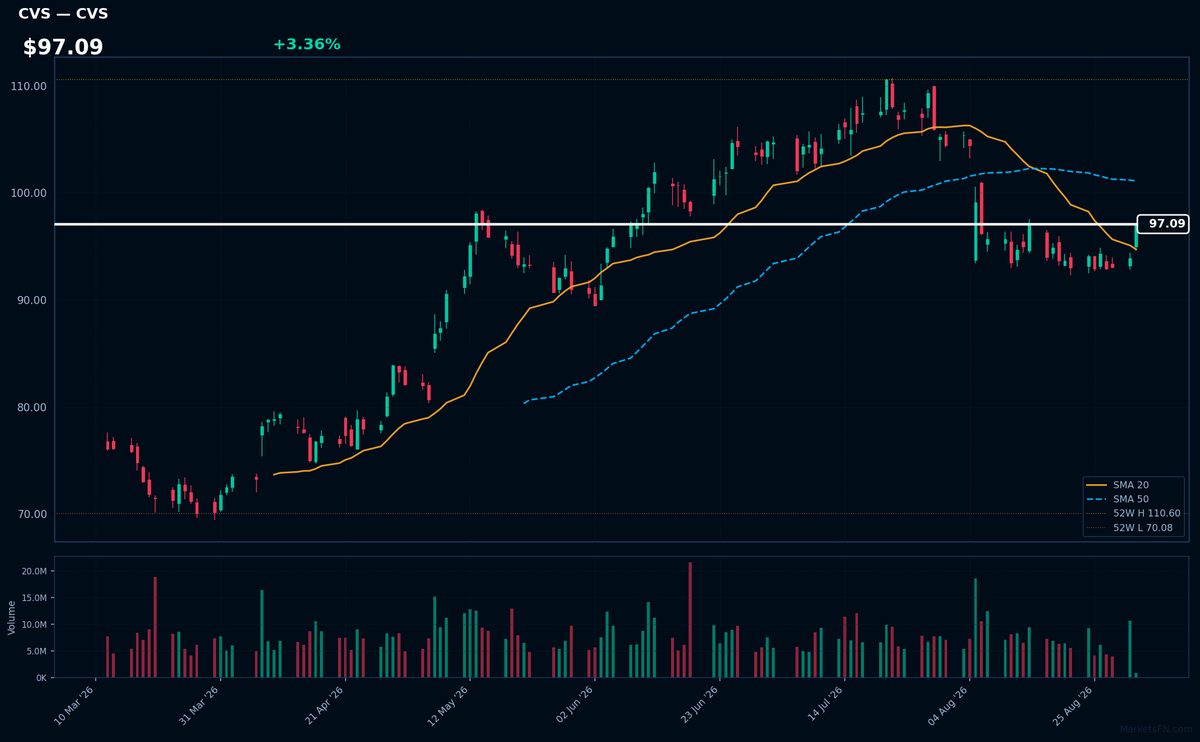Click the 0K volume axis label

[42, 678]
